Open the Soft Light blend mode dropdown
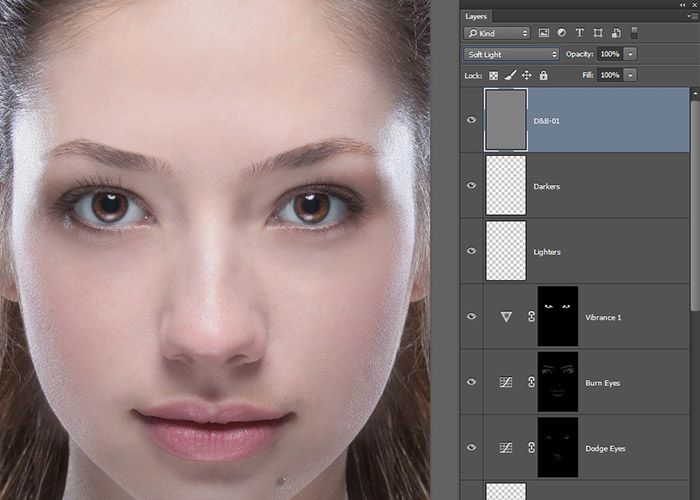Image resolution: width=700 pixels, height=500 pixels. point(511,54)
